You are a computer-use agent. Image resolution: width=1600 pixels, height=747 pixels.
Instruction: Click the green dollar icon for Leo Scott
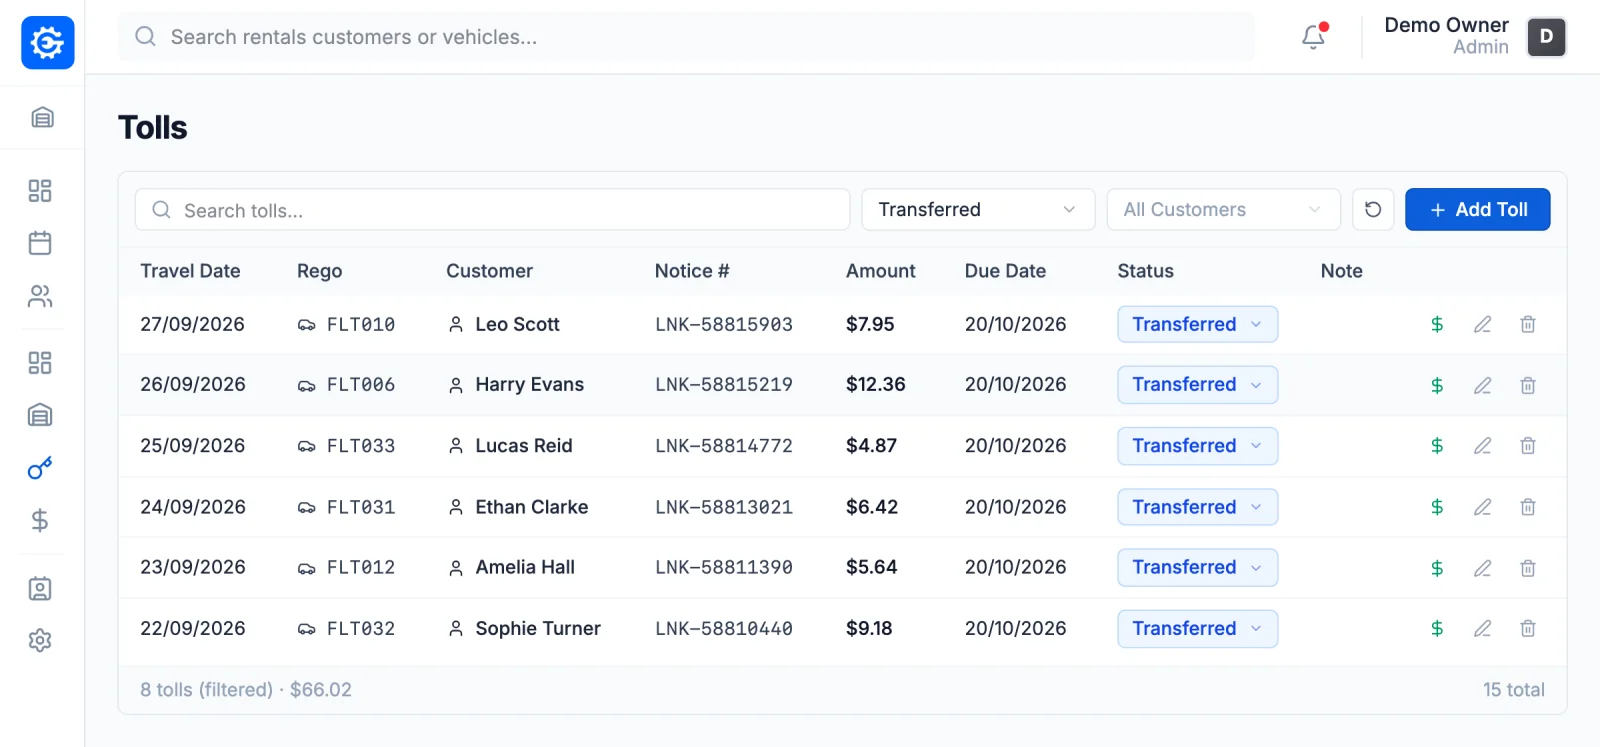(1437, 324)
